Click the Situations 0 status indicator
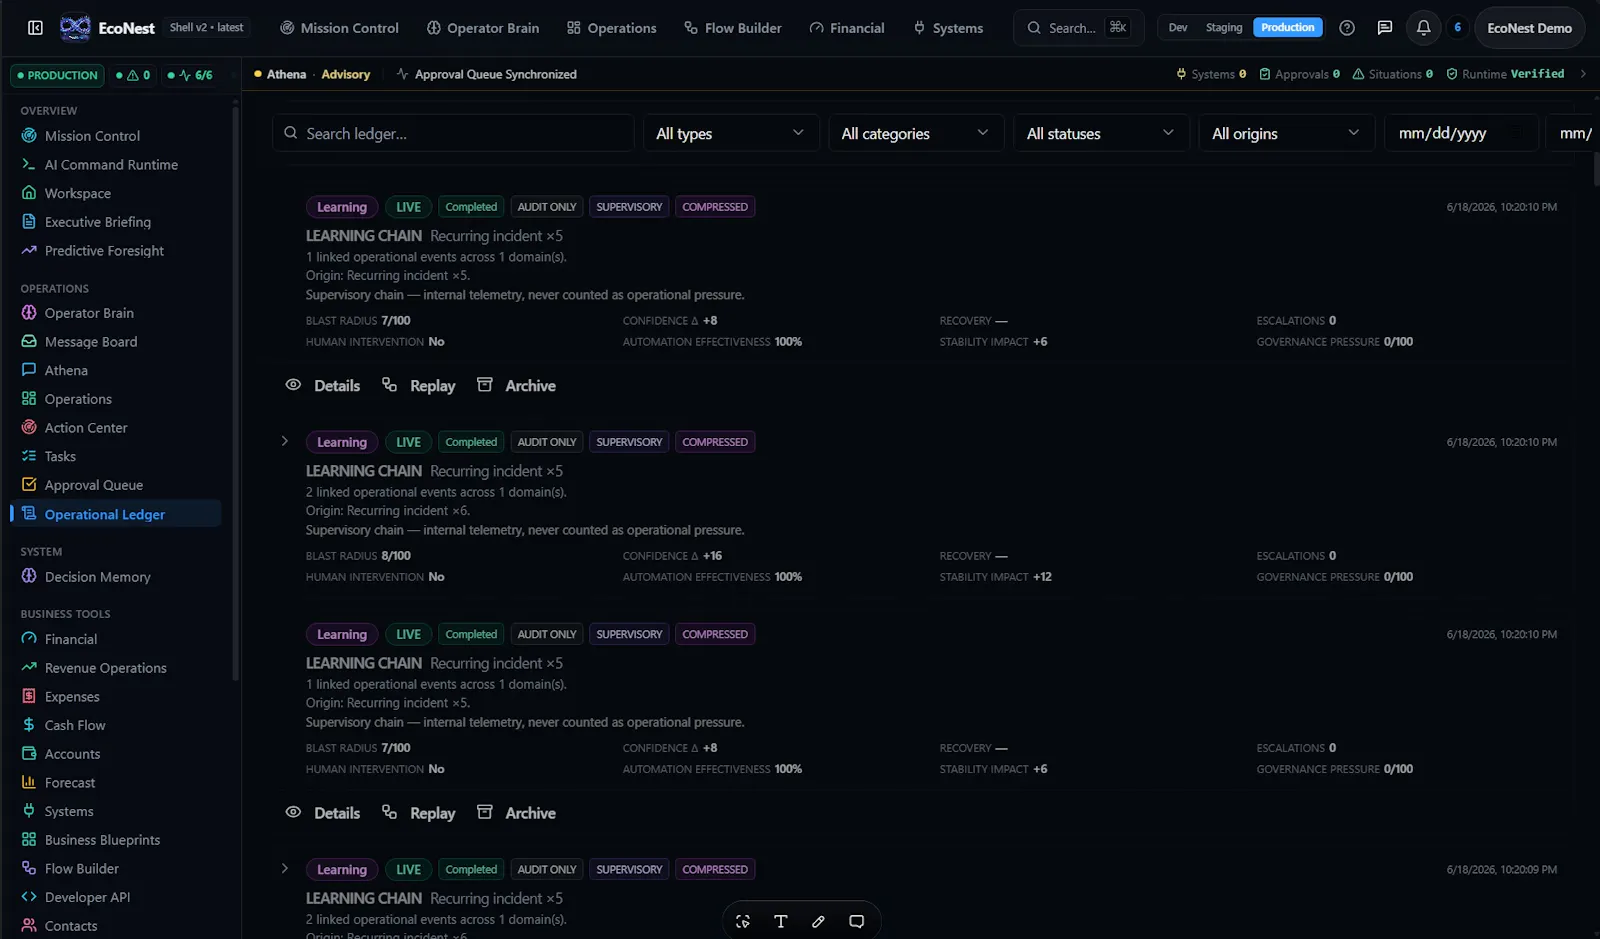1600x939 pixels. pyautogui.click(x=1393, y=74)
